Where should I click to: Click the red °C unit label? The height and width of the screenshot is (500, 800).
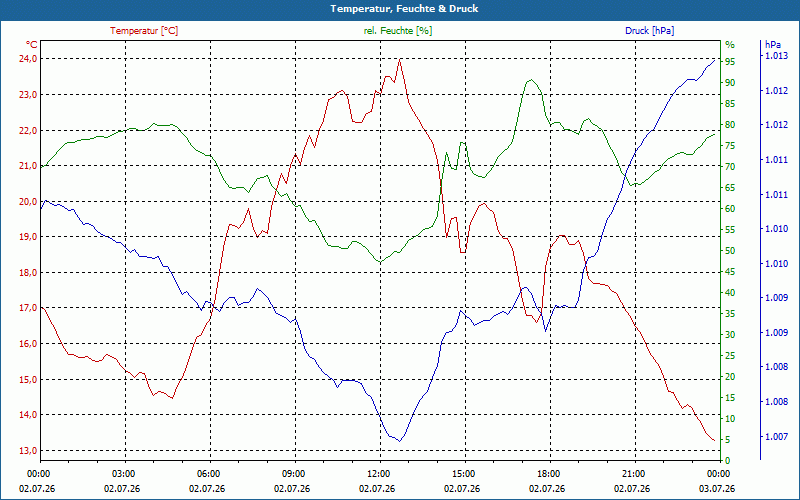31,45
